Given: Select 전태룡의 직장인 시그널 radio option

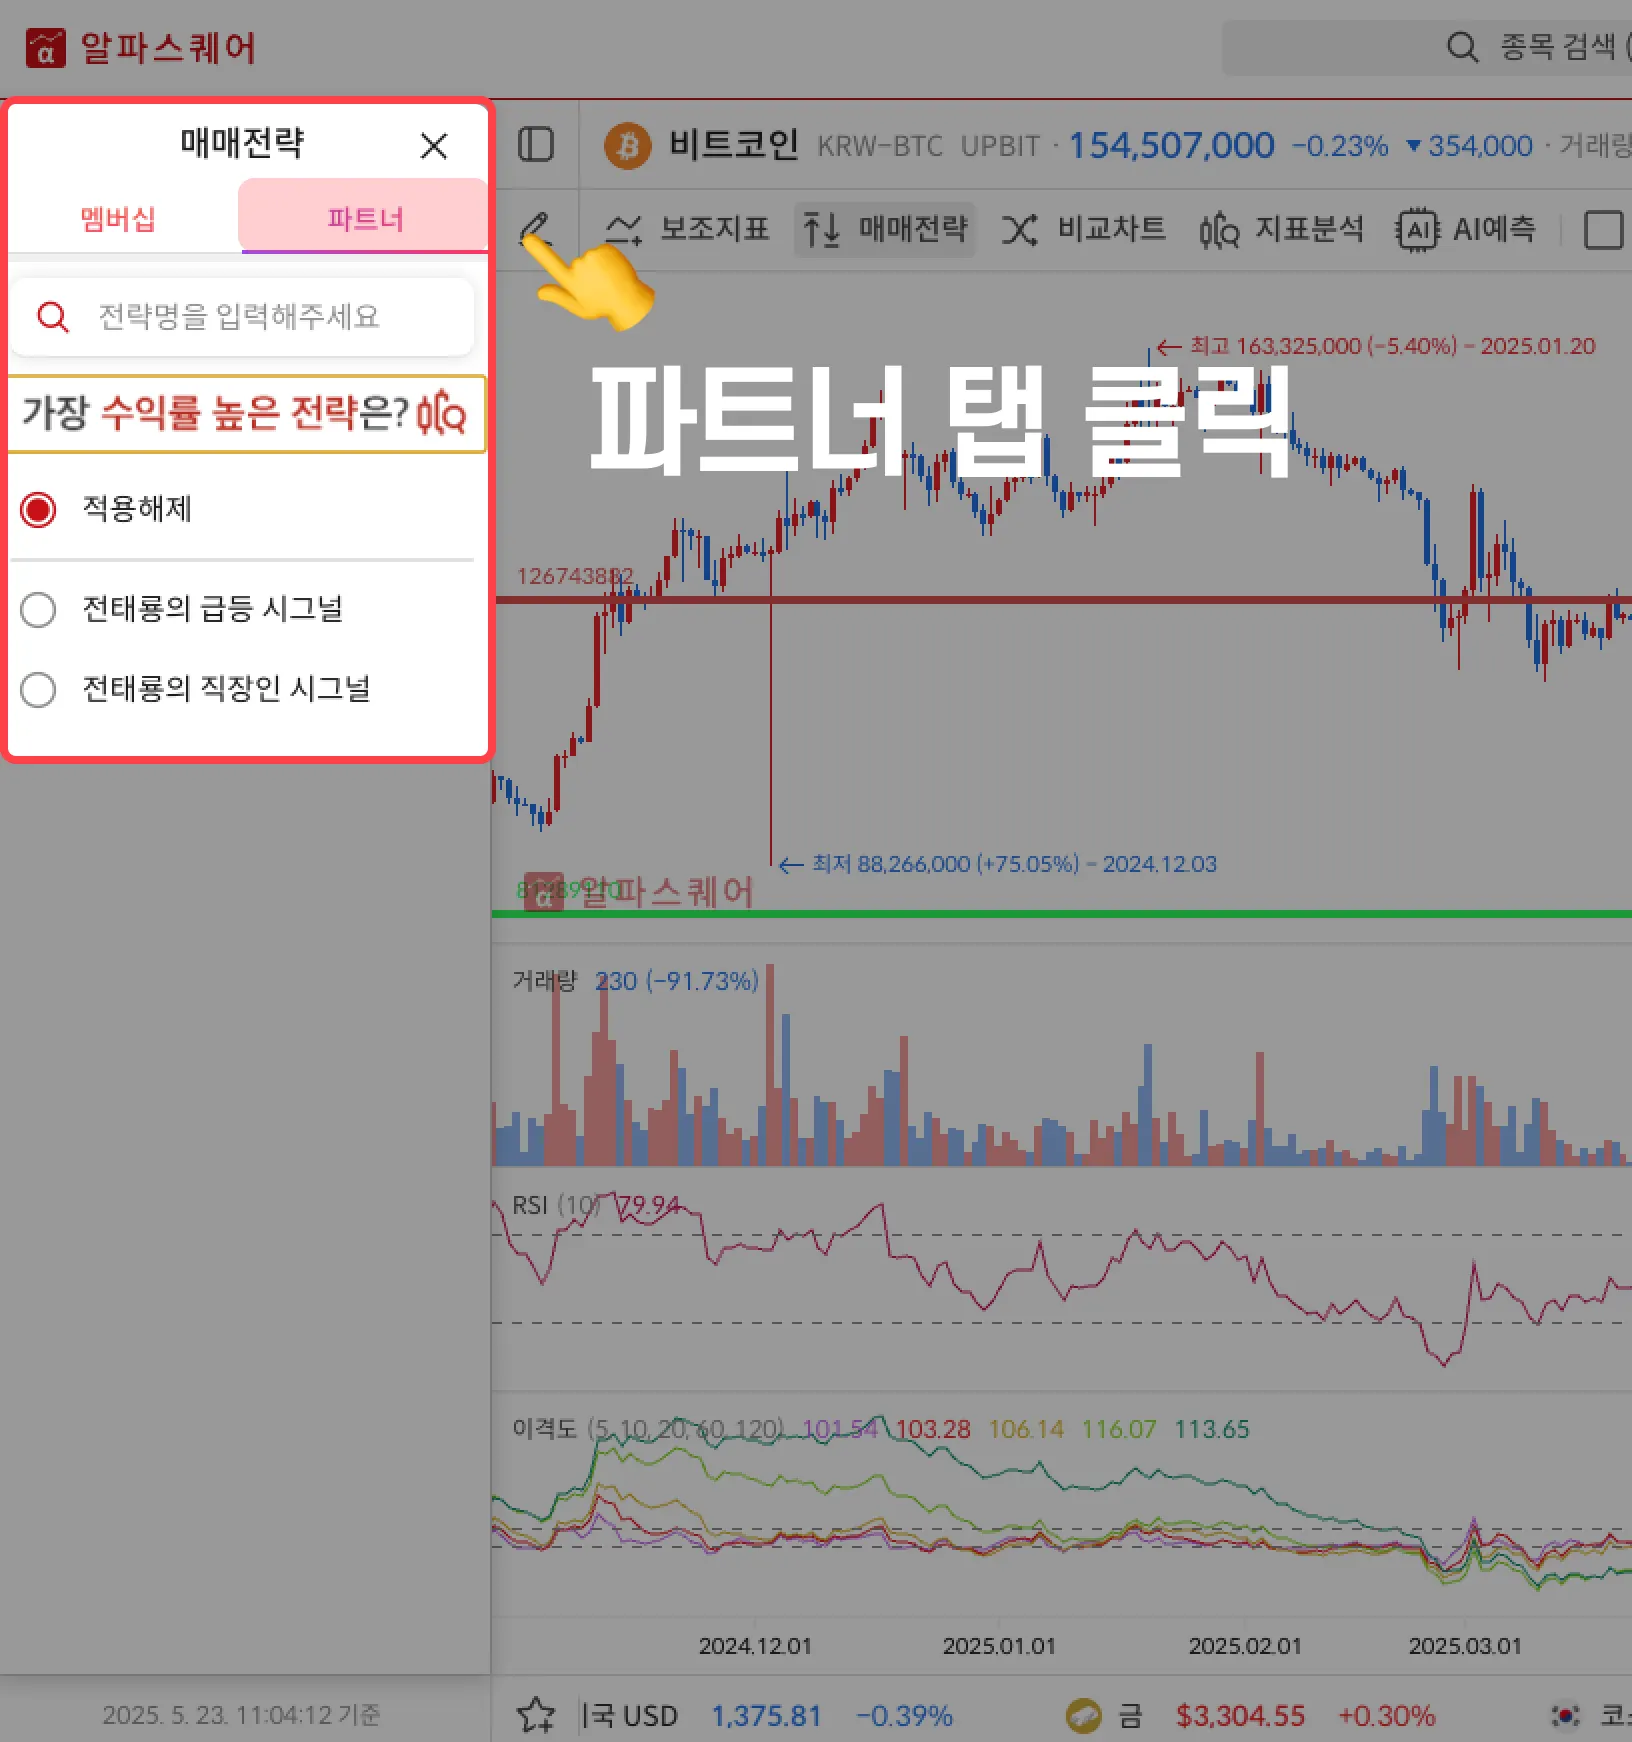Looking at the screenshot, I should 38,689.
